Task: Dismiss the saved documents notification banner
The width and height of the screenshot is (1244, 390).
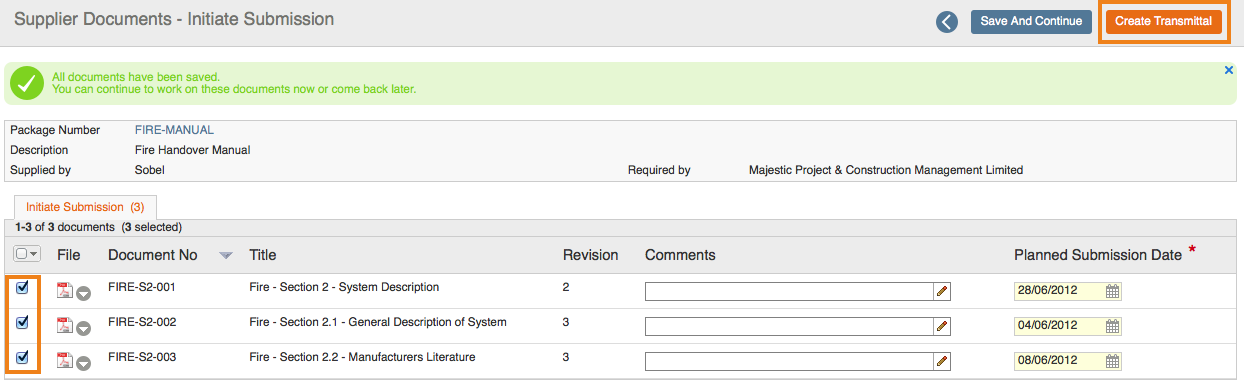Action: [1229, 70]
